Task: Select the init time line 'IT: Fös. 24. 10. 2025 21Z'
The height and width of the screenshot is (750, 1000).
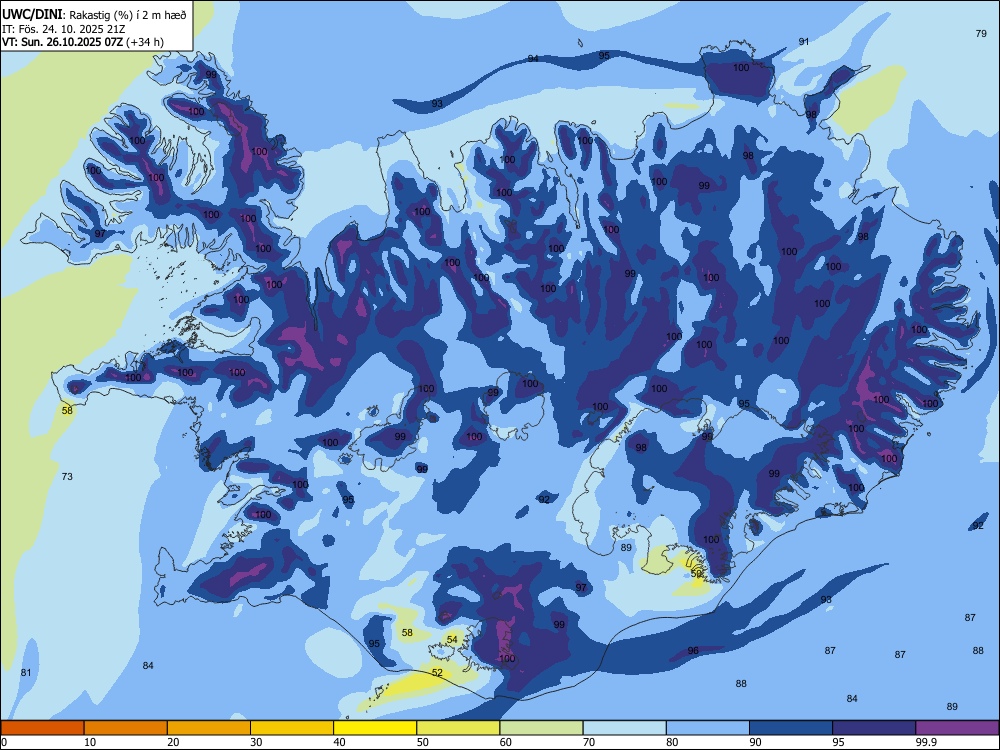Action: 64,29
